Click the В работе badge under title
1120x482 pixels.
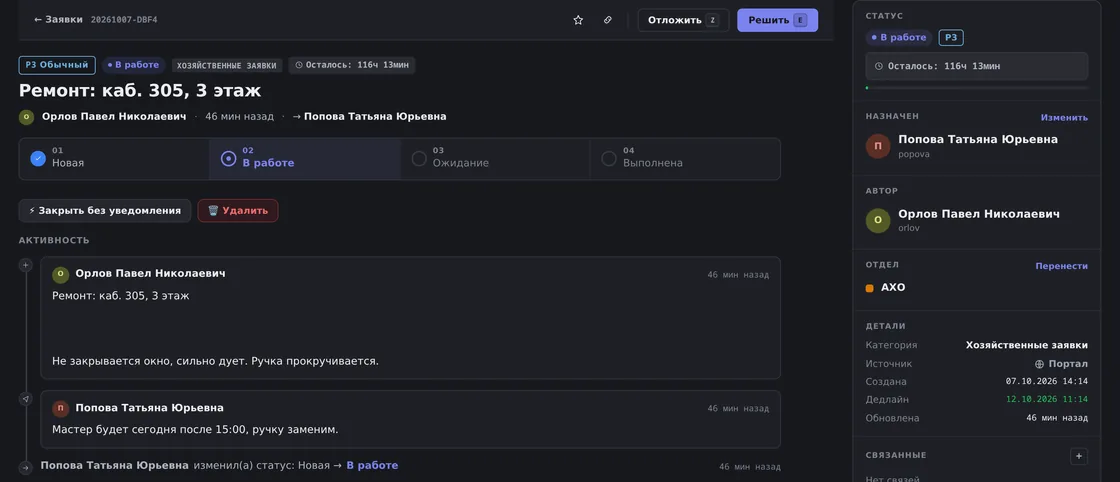[133, 65]
